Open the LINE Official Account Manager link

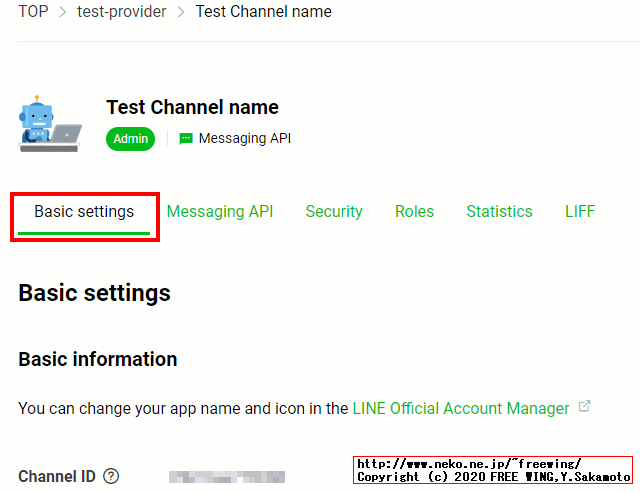click(x=460, y=408)
